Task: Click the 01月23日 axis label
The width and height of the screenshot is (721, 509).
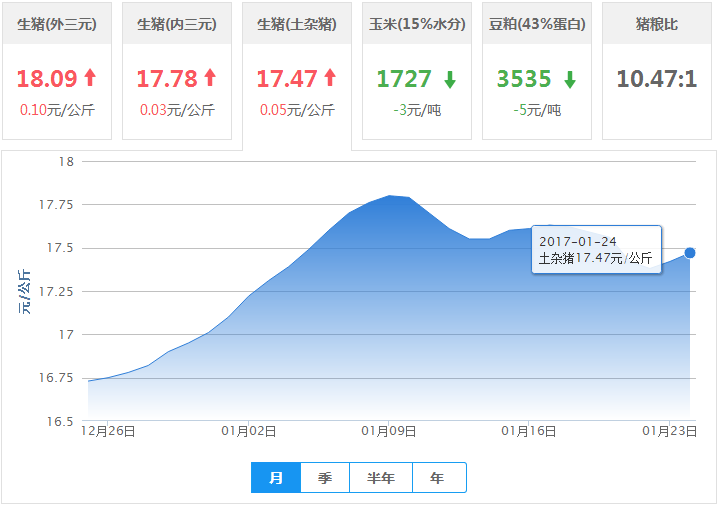Action: pos(670,431)
